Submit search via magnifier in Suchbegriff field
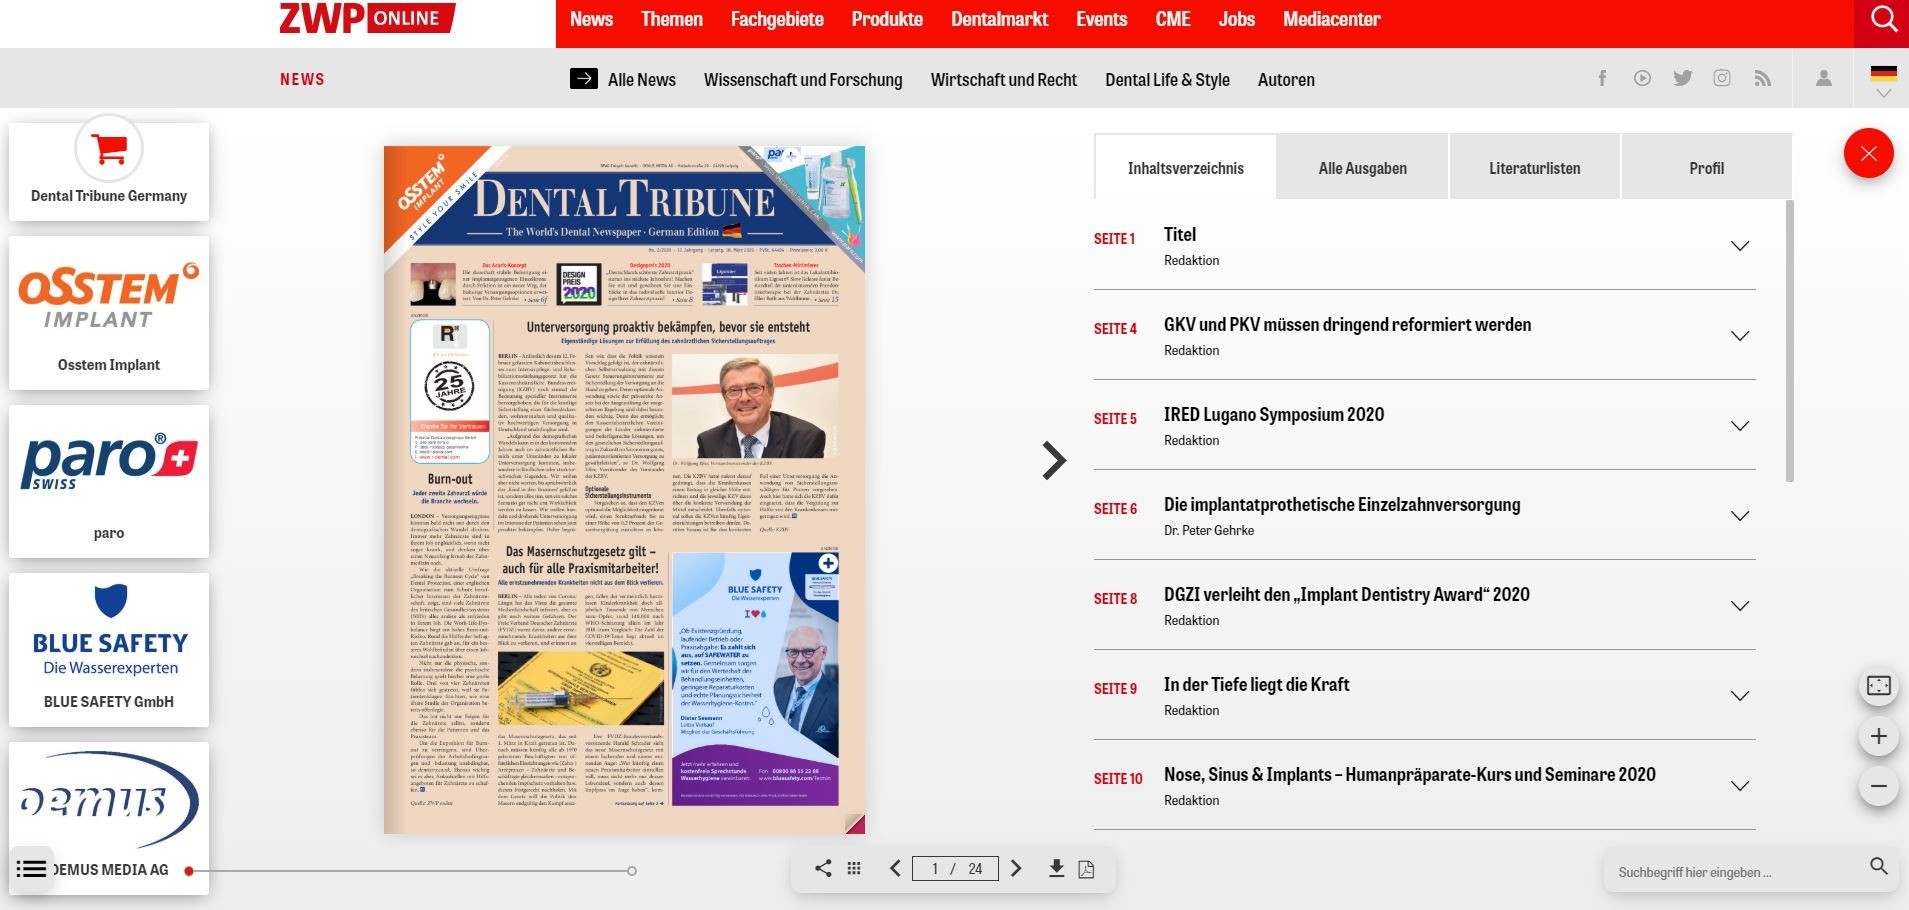The image size is (1909, 910). coord(1879,867)
